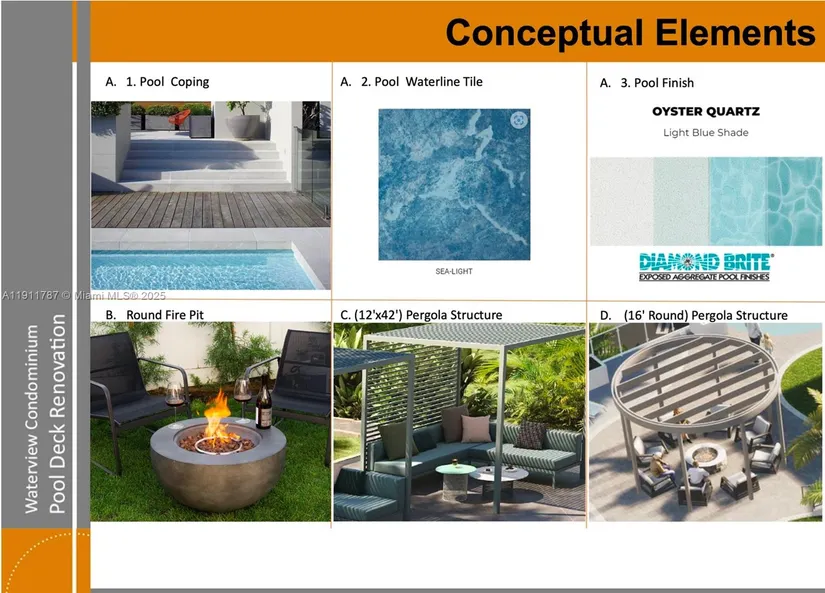This screenshot has height=593, width=825.
Task: Click the 'A. 3. Pool Finish' heading
Action: [x=646, y=83]
